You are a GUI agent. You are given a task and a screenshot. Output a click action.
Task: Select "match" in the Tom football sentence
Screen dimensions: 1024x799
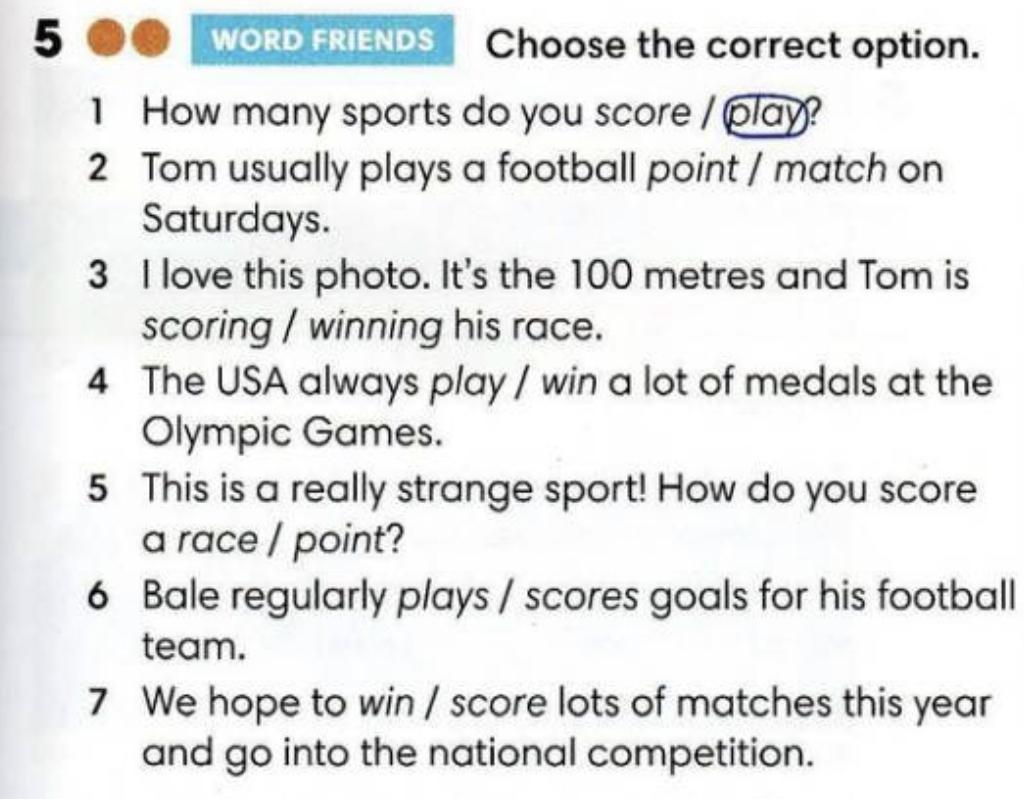point(830,167)
